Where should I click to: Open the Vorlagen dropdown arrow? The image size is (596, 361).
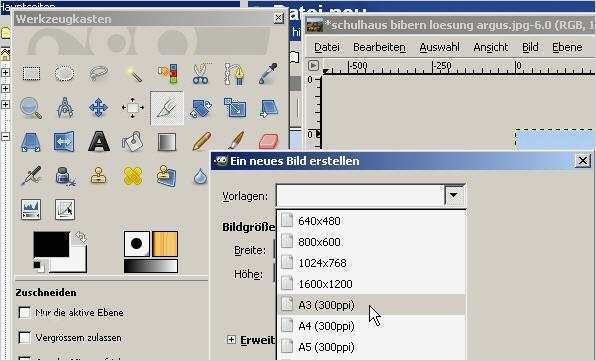tap(453, 196)
